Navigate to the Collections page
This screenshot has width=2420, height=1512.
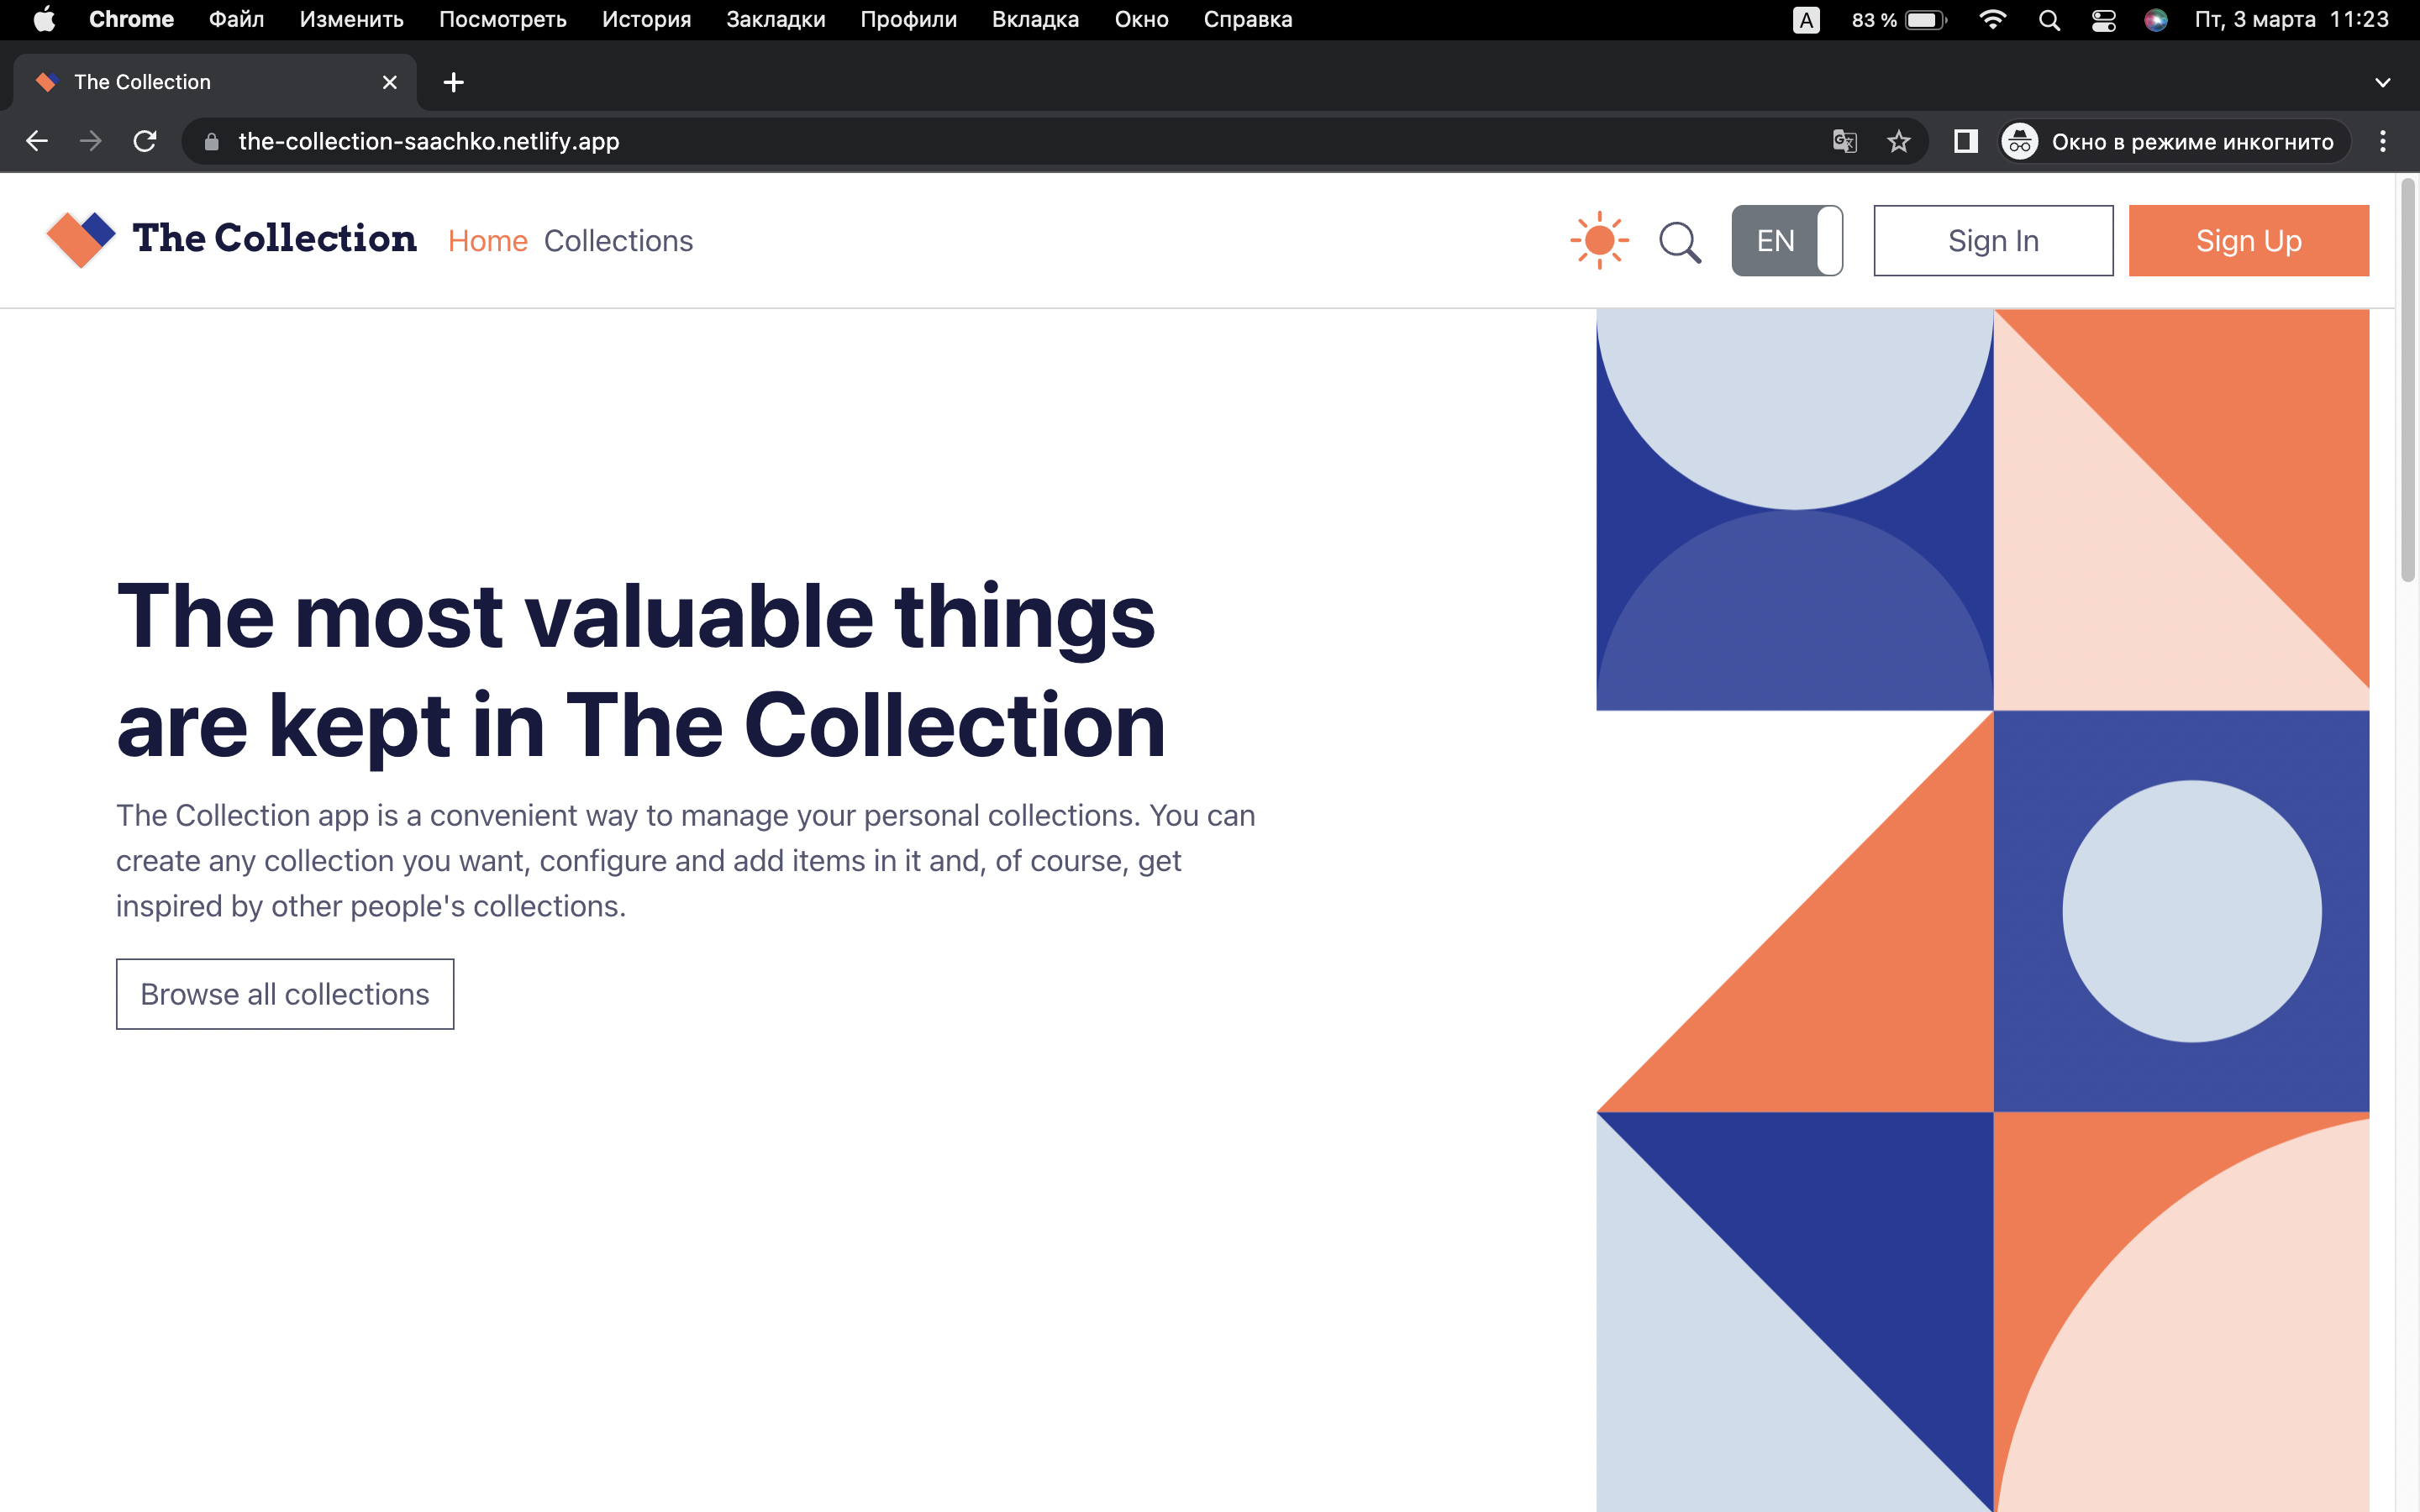[x=618, y=240]
